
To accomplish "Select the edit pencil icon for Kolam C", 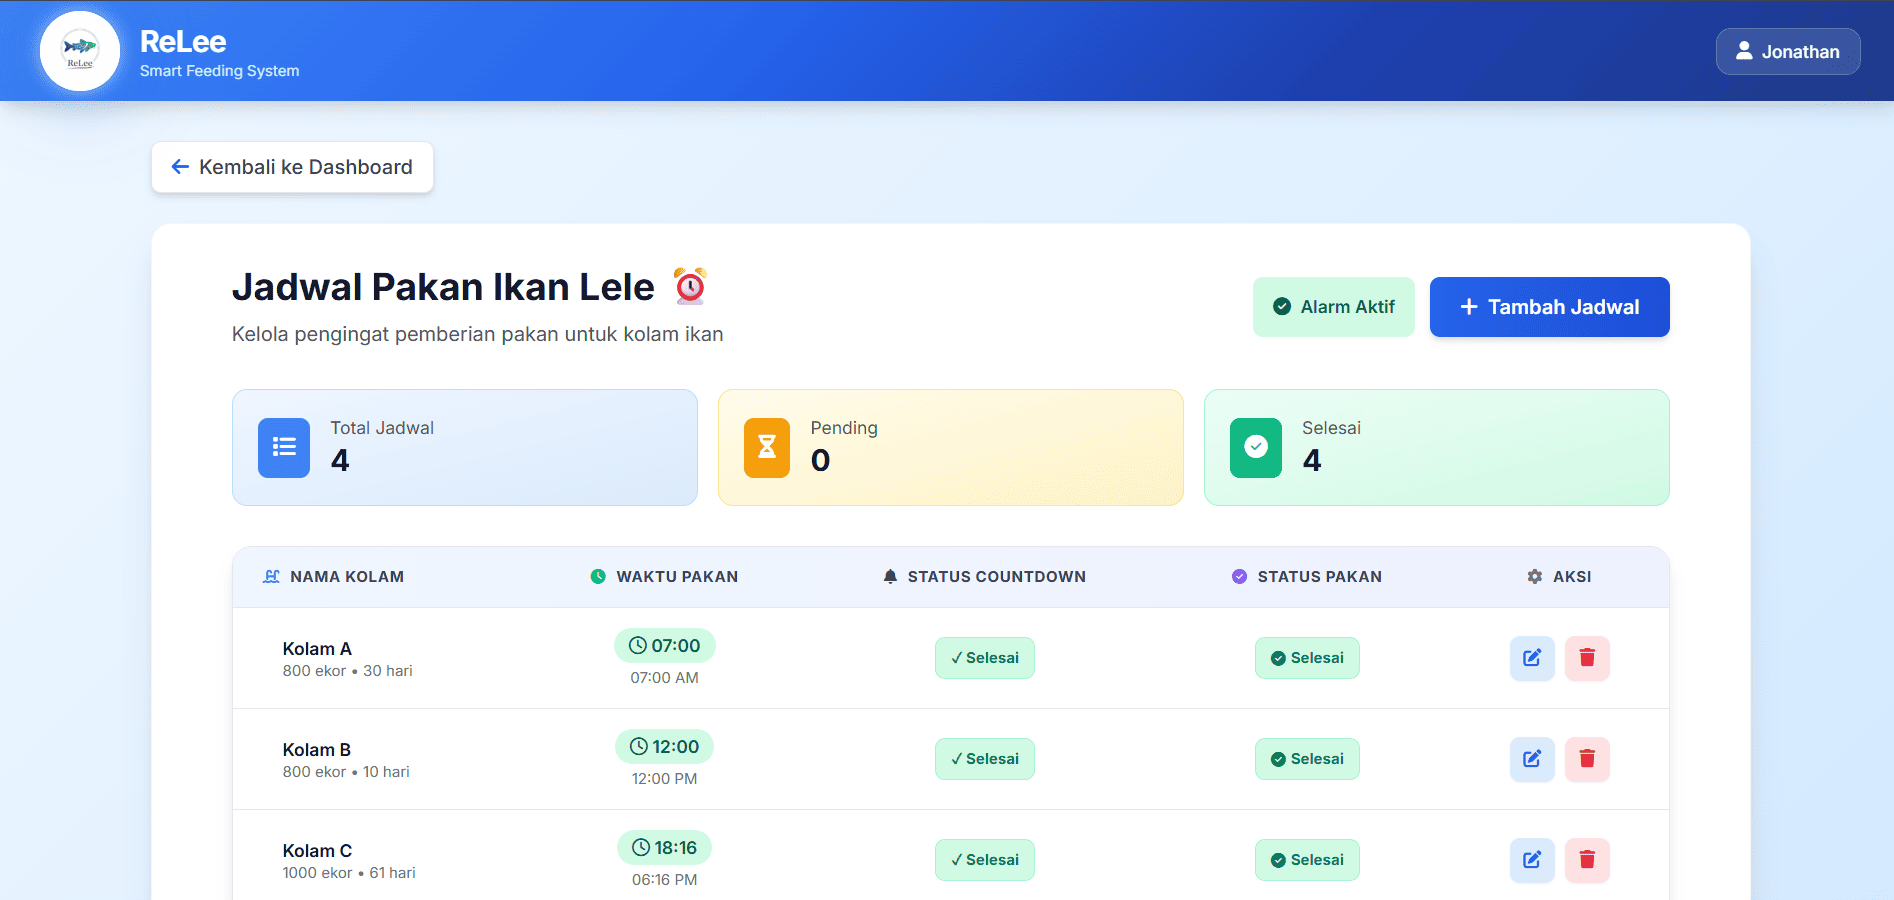I will click(x=1532, y=860).
